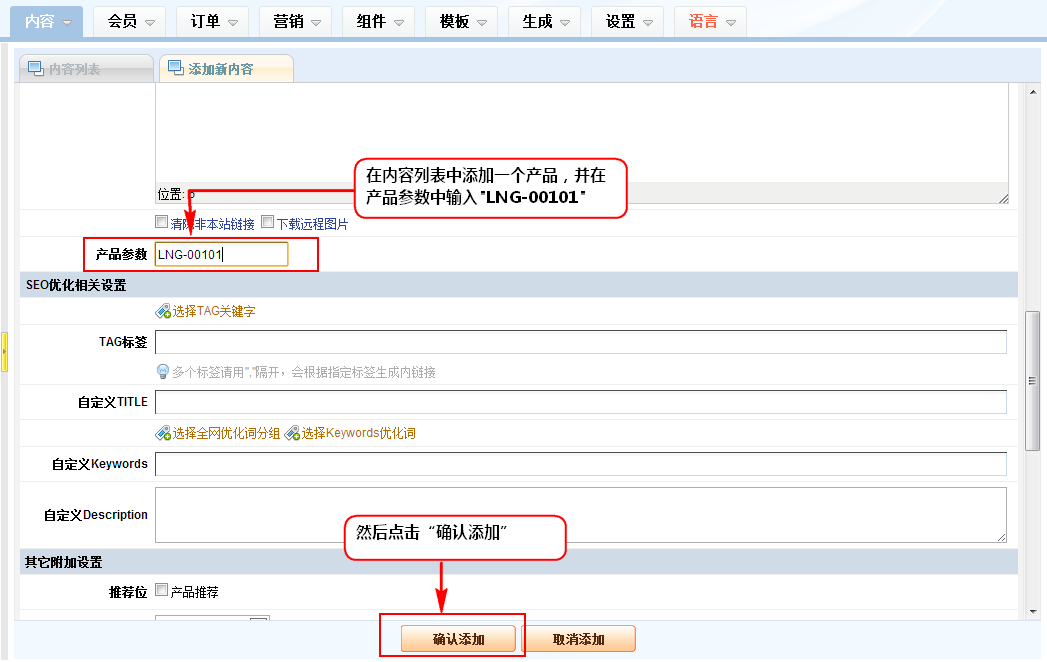Enable the 清除非本站链接 checkbox
The height and width of the screenshot is (662, 1047).
click(161, 222)
